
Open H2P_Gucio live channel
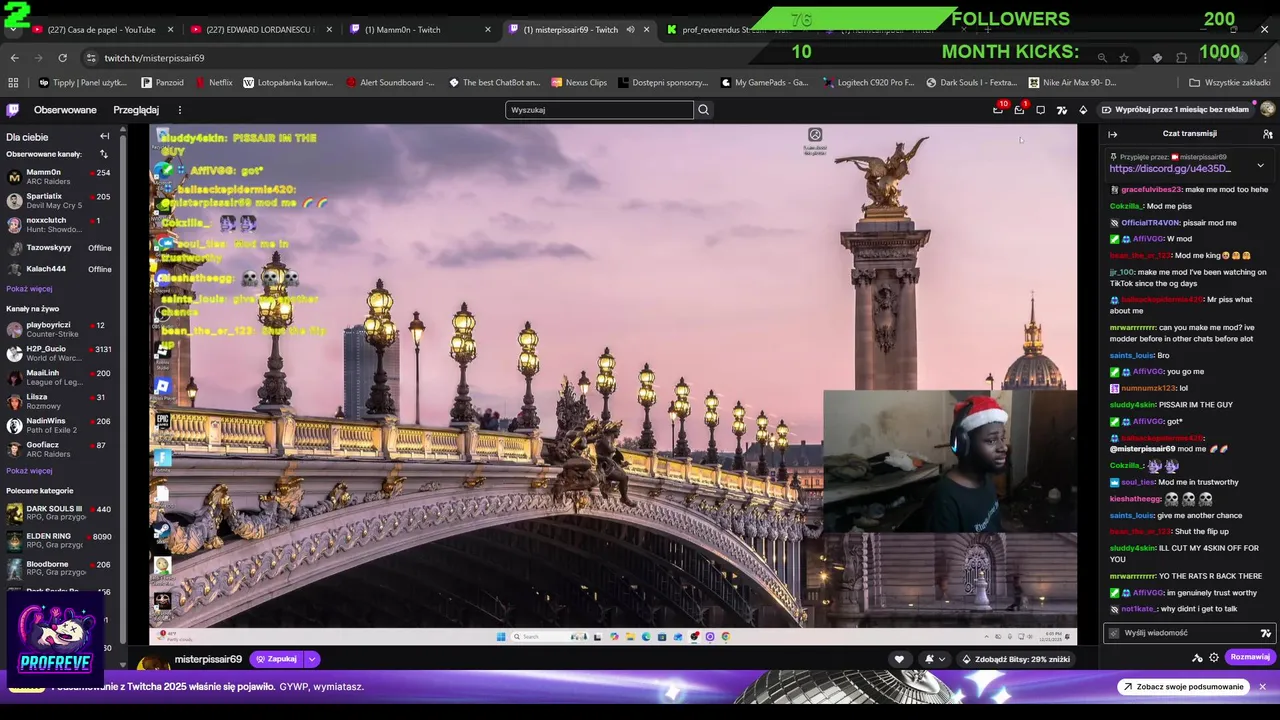click(x=59, y=353)
